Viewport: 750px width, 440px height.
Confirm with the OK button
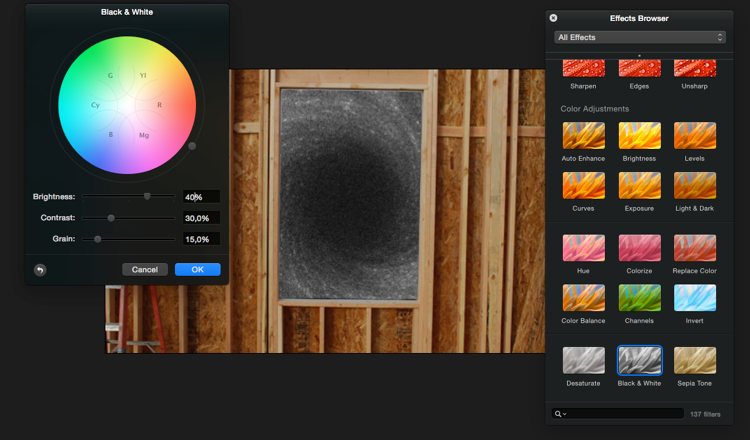198,270
